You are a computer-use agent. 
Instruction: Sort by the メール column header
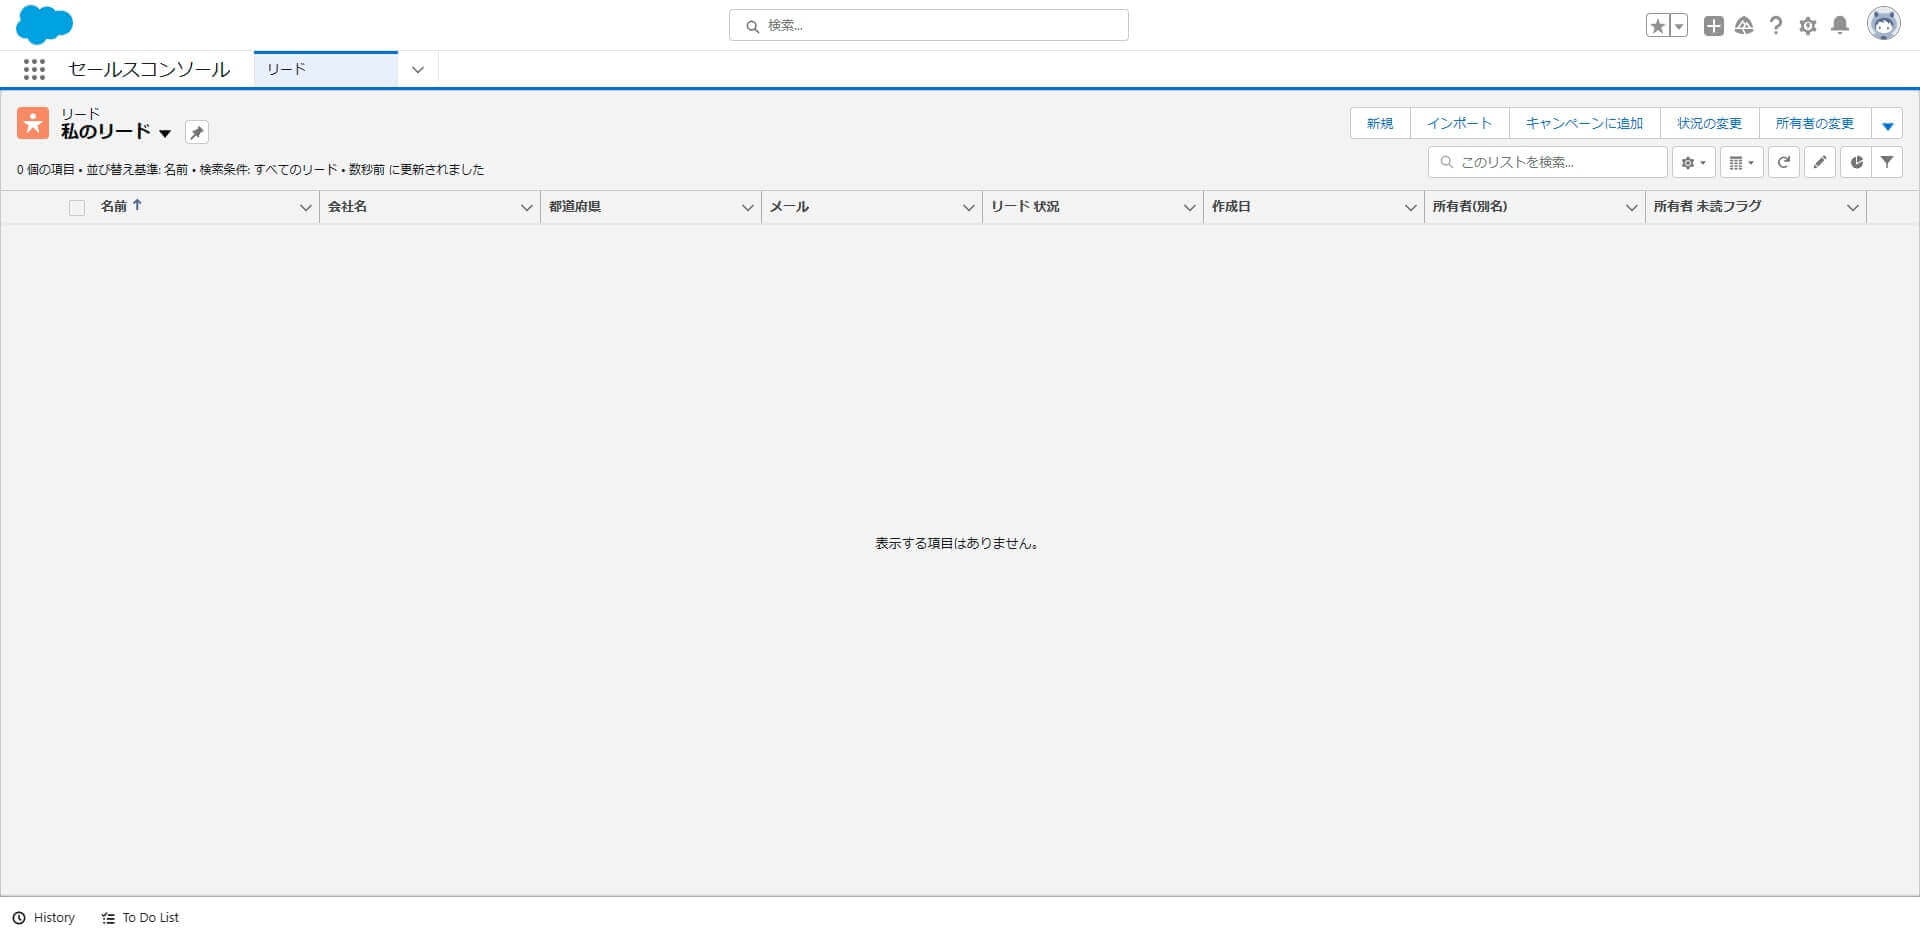tap(789, 207)
